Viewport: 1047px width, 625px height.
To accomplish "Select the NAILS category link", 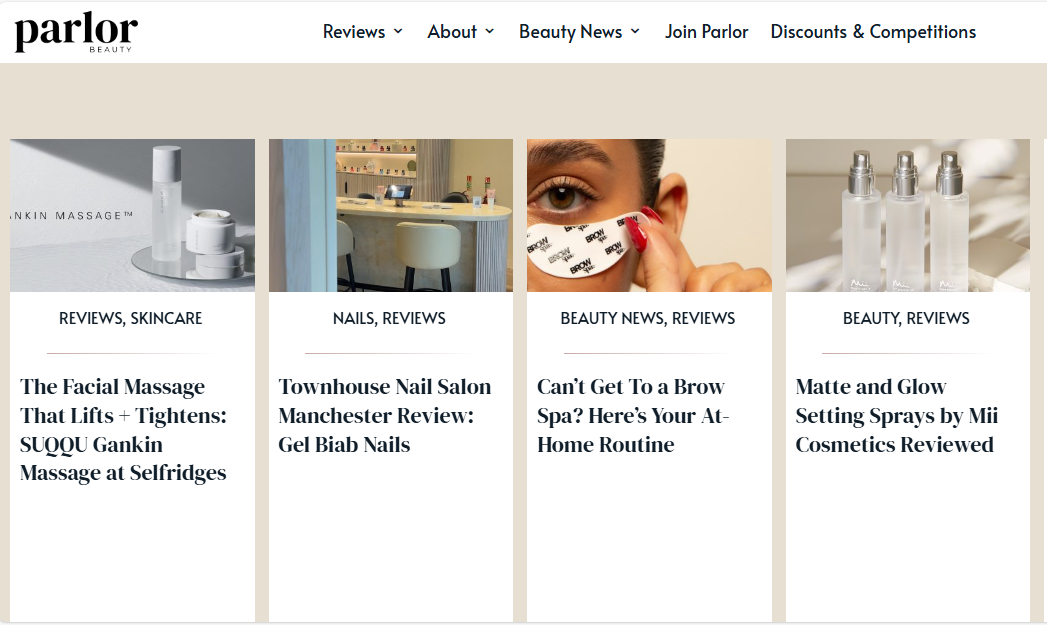I will (355, 319).
